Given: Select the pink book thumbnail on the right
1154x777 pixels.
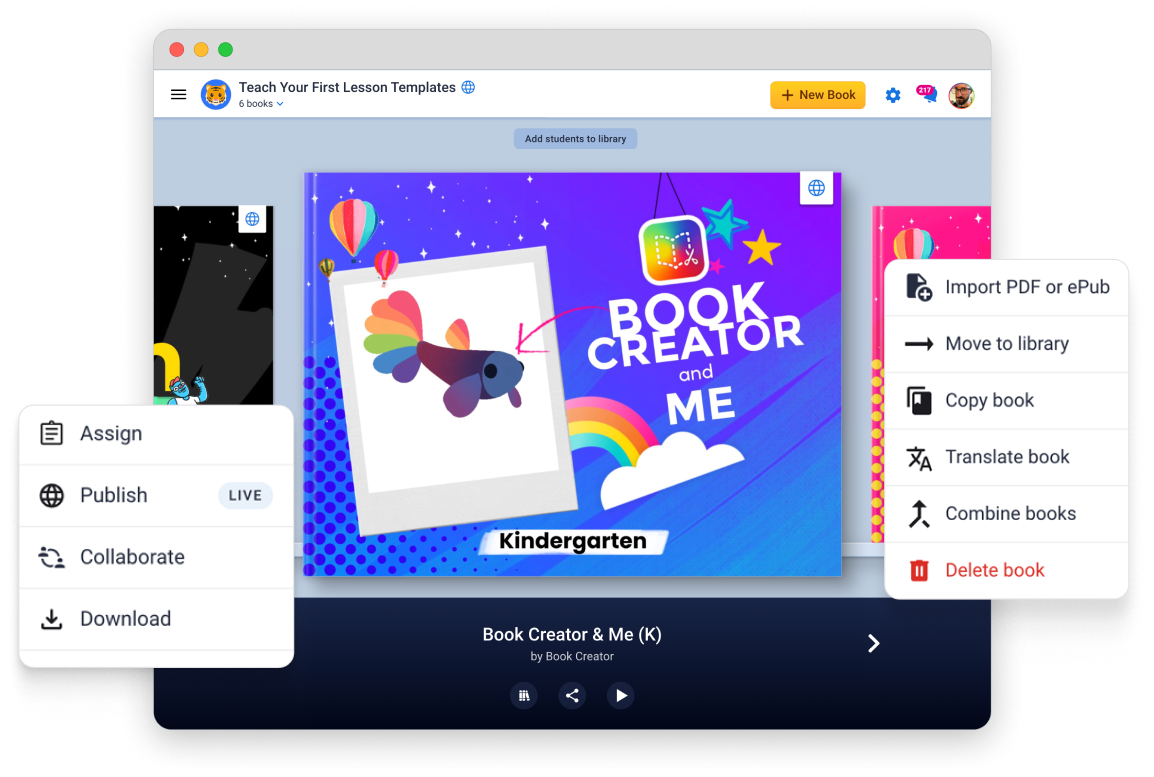Looking at the screenshot, I should [x=931, y=233].
